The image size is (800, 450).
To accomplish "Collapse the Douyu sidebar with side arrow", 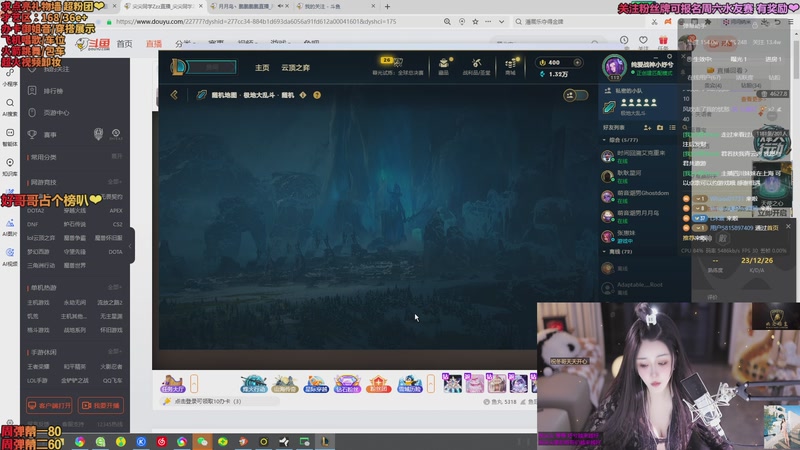I will tap(131, 246).
